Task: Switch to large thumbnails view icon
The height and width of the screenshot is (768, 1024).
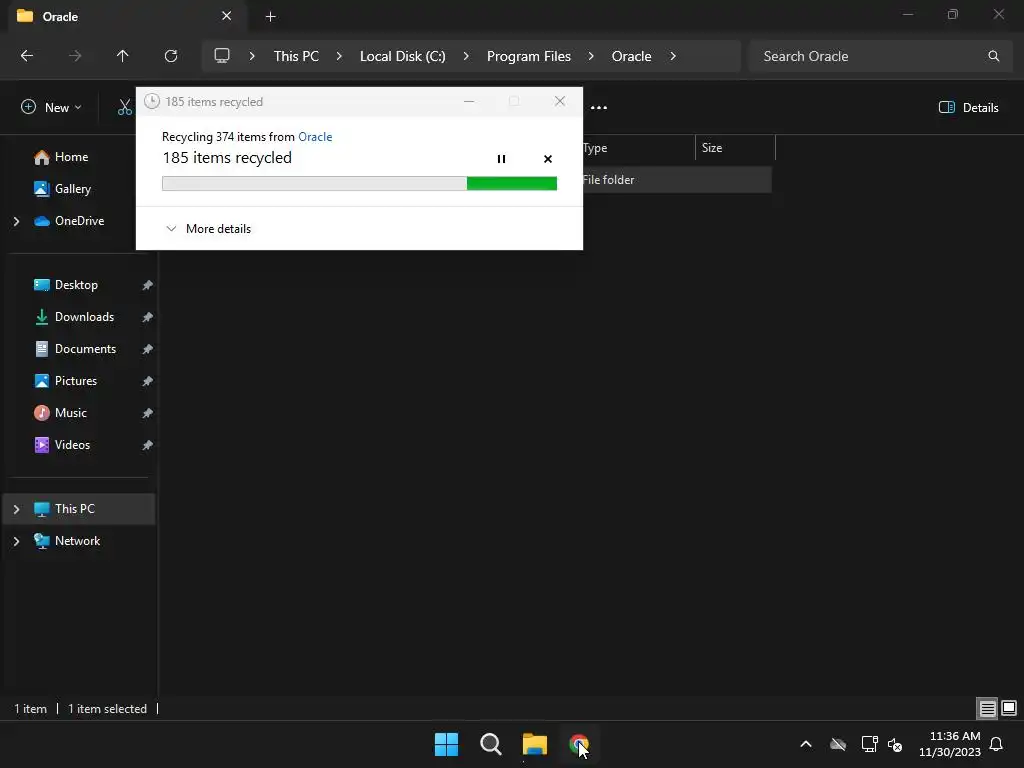Action: click(x=1009, y=708)
